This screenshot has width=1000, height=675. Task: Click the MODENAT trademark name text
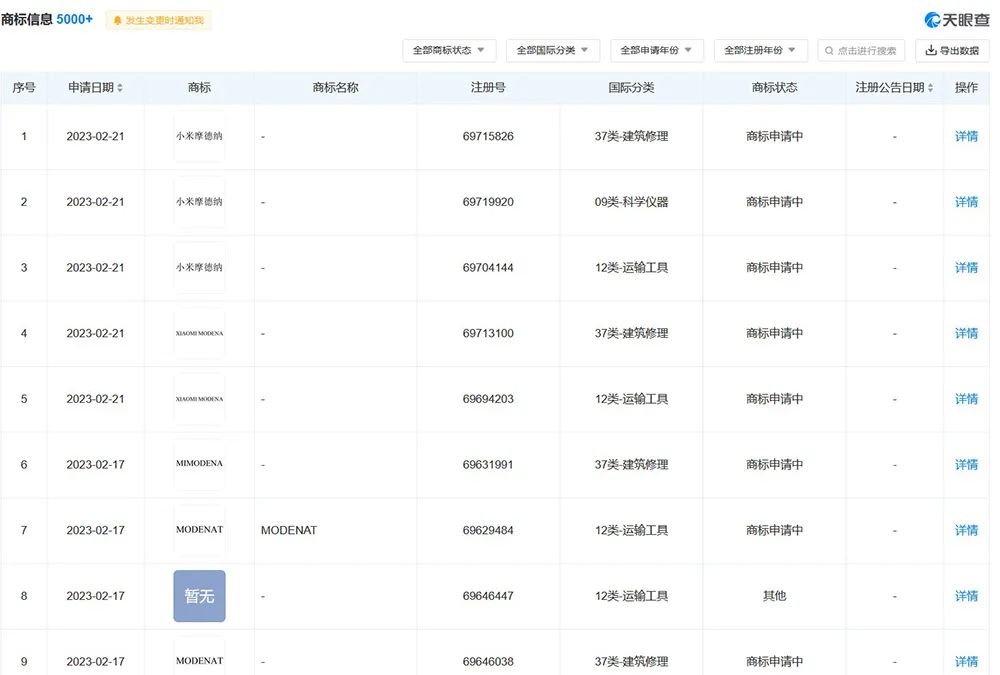[289, 530]
